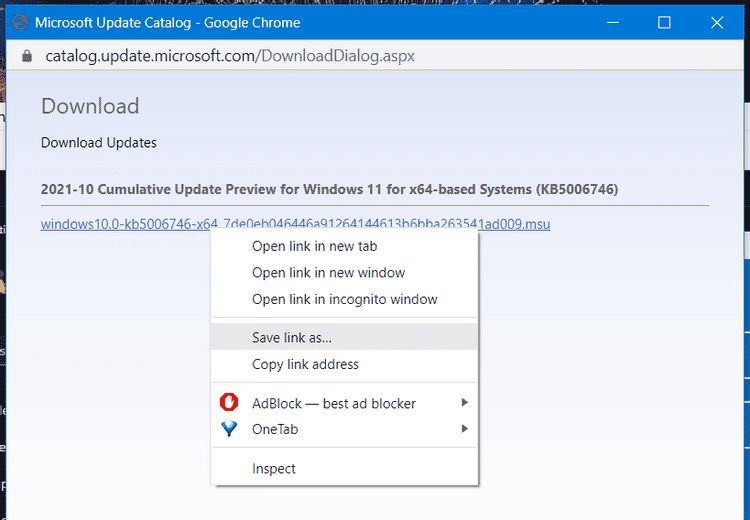Select 'Copy link address' menu entry

click(344, 364)
